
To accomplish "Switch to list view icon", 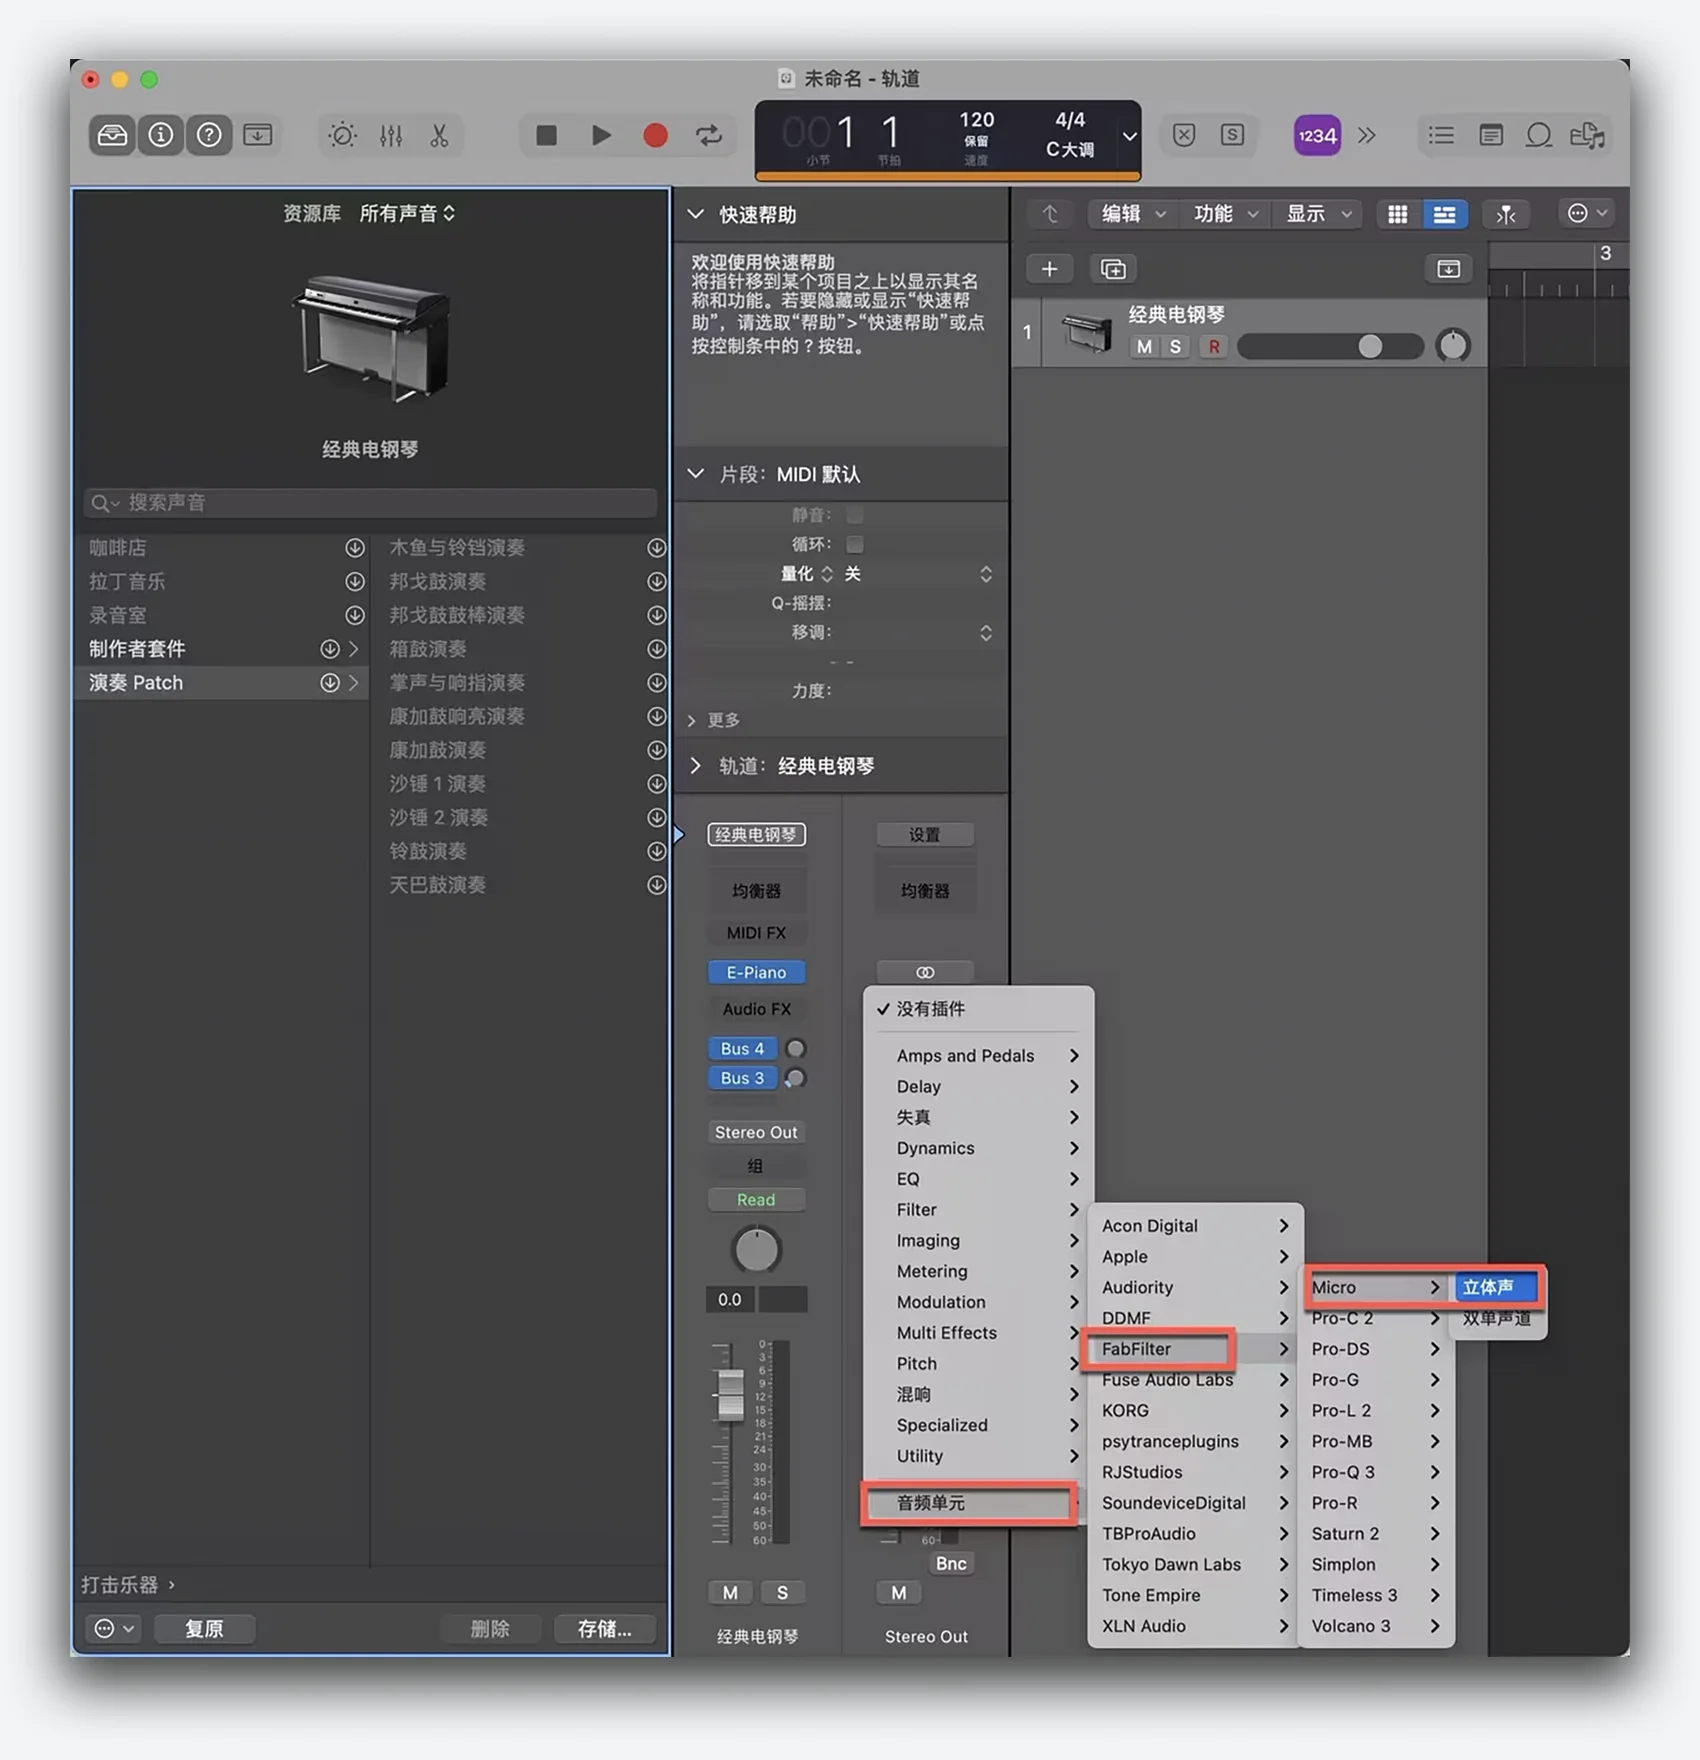I will [x=1444, y=214].
